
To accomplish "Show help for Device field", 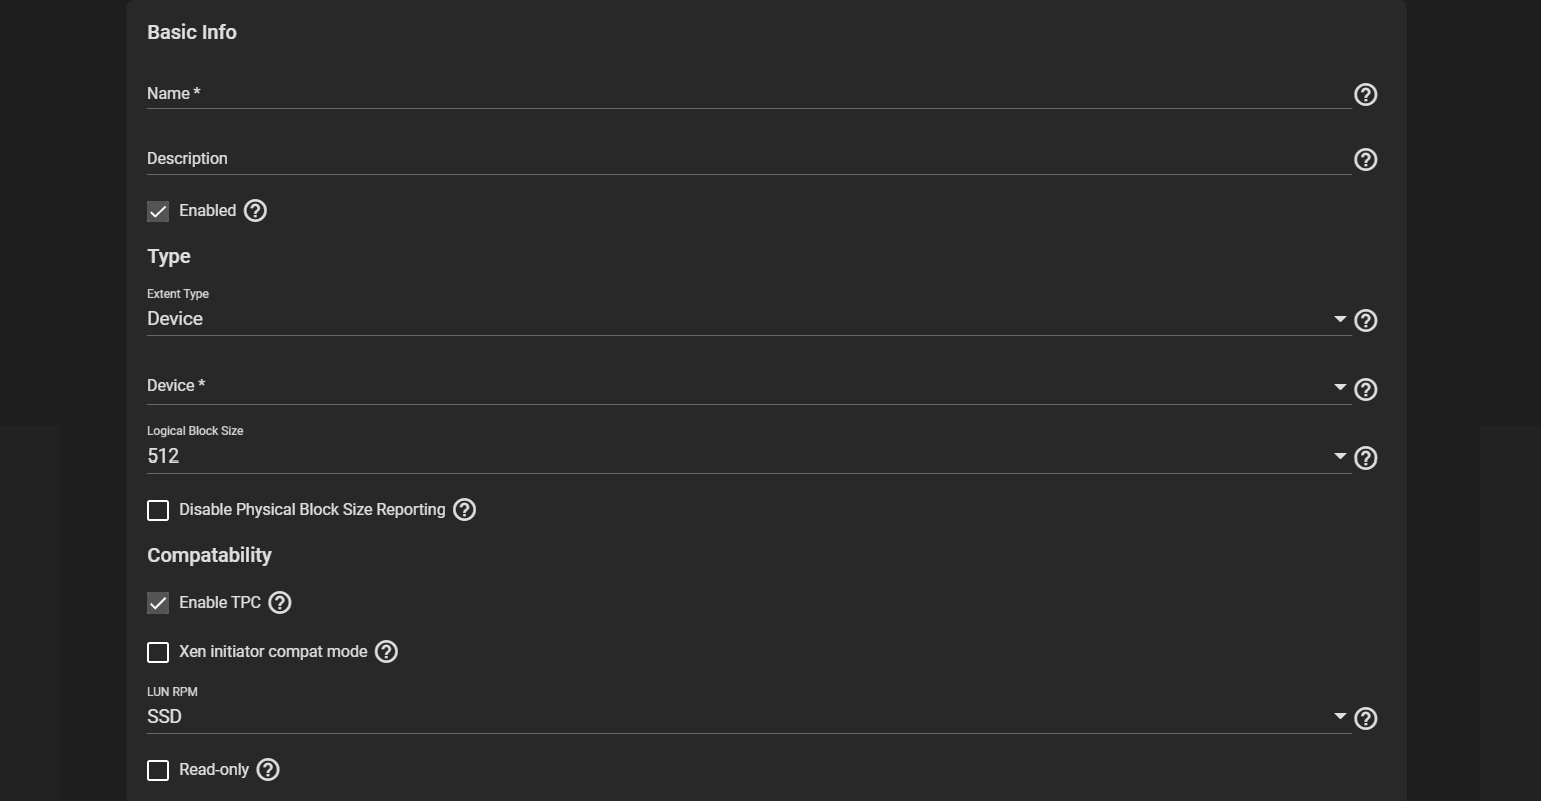I will pos(1365,389).
